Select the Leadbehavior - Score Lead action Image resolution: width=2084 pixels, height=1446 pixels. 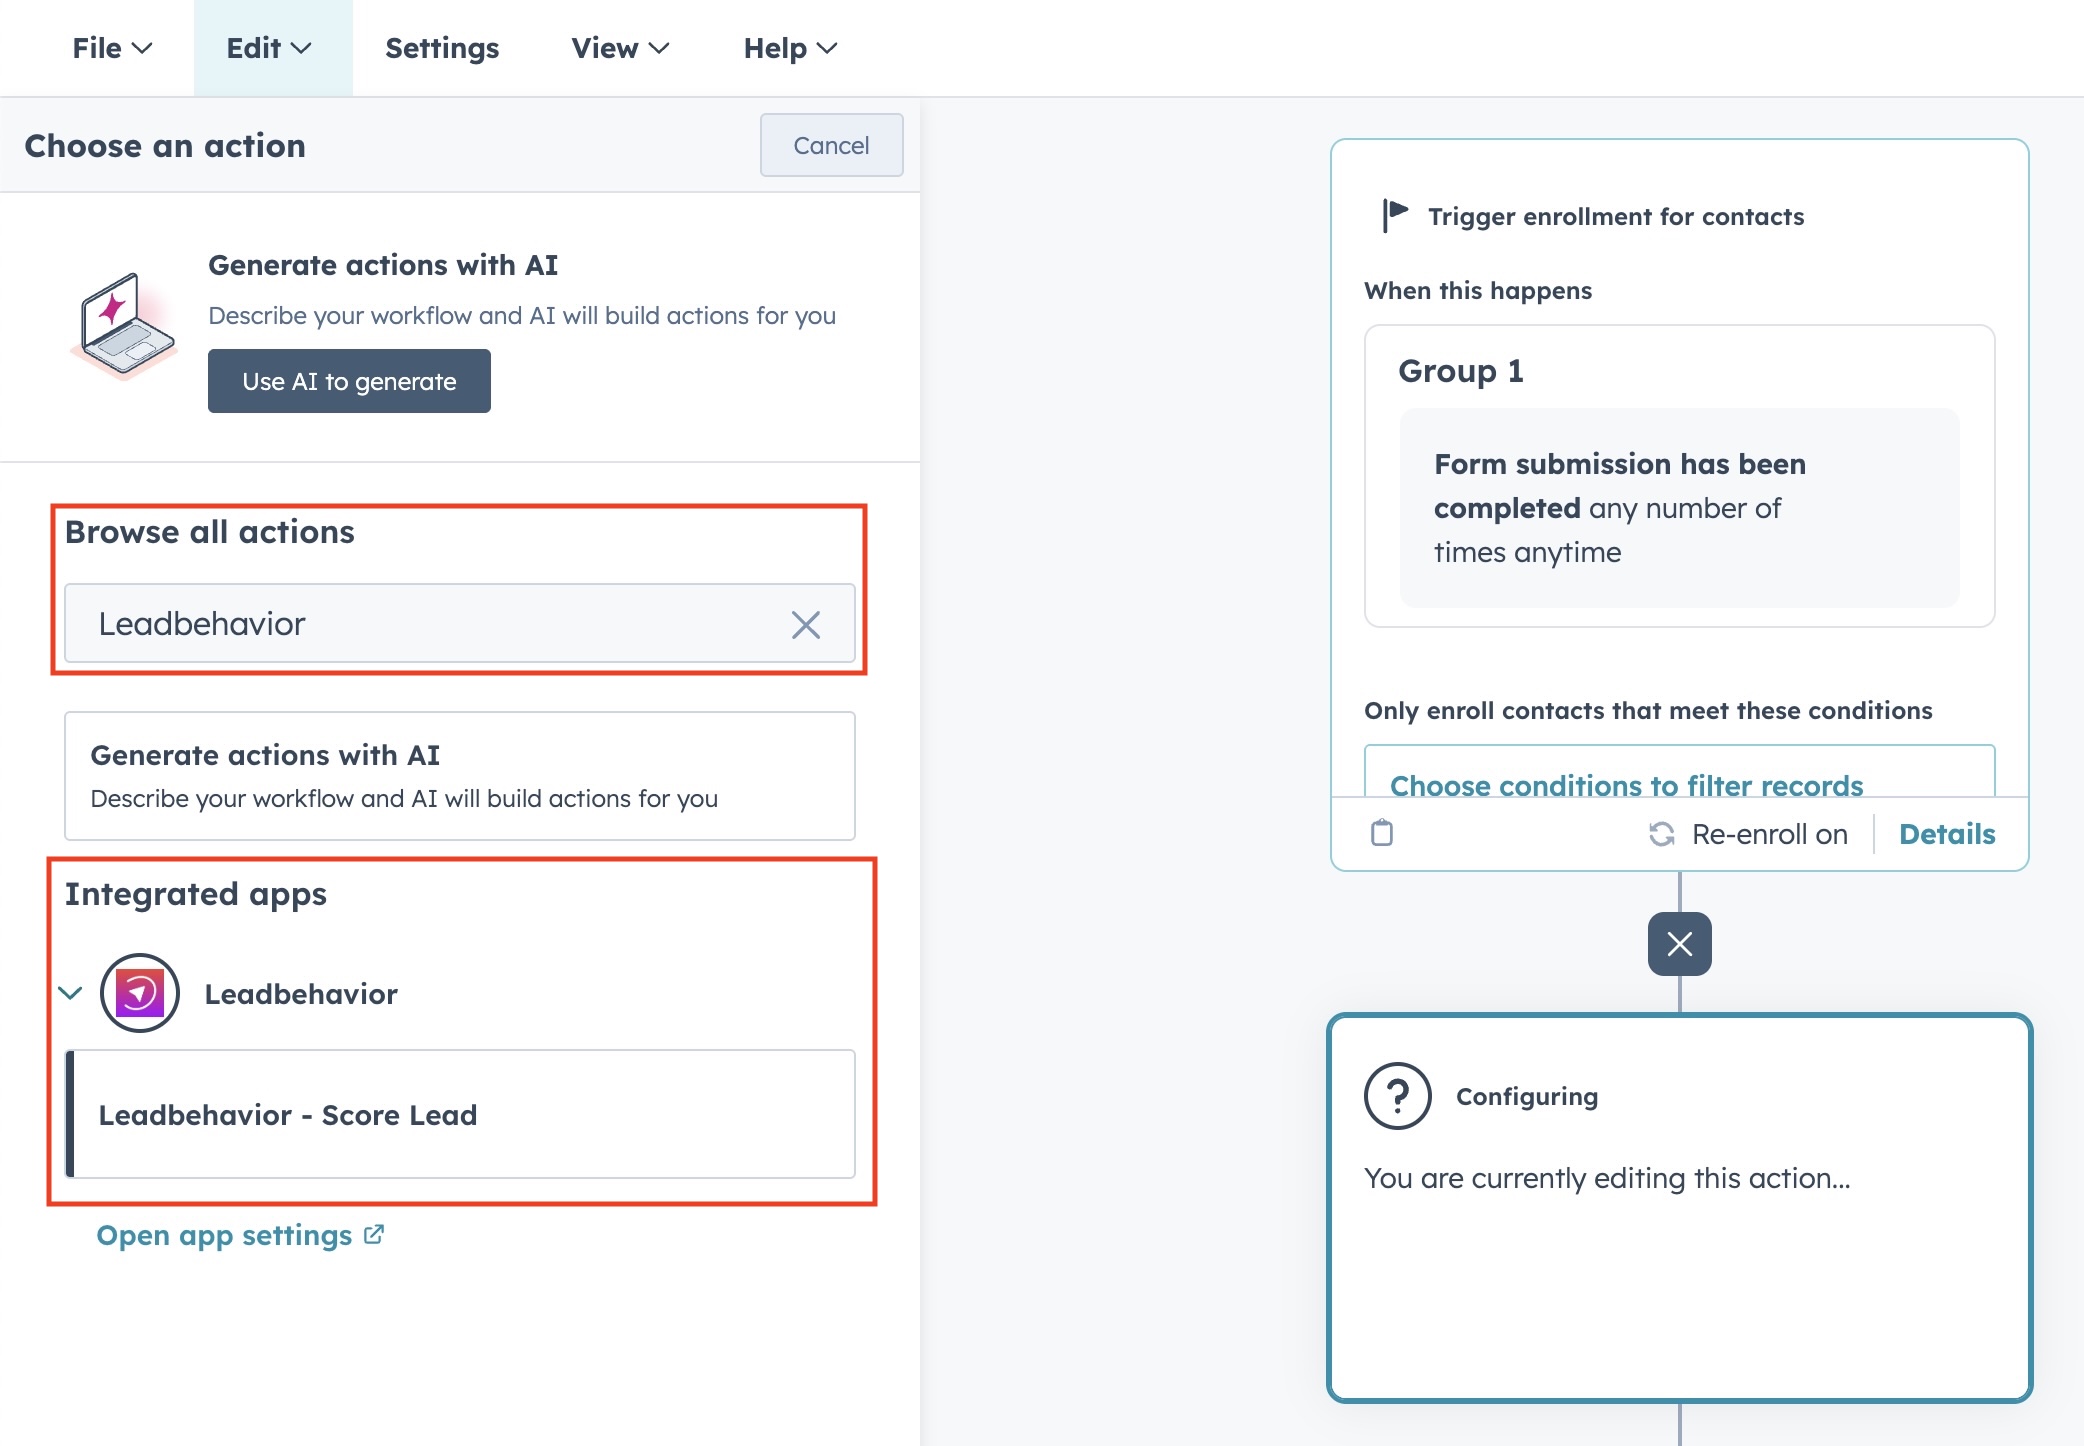pyautogui.click(x=288, y=1115)
